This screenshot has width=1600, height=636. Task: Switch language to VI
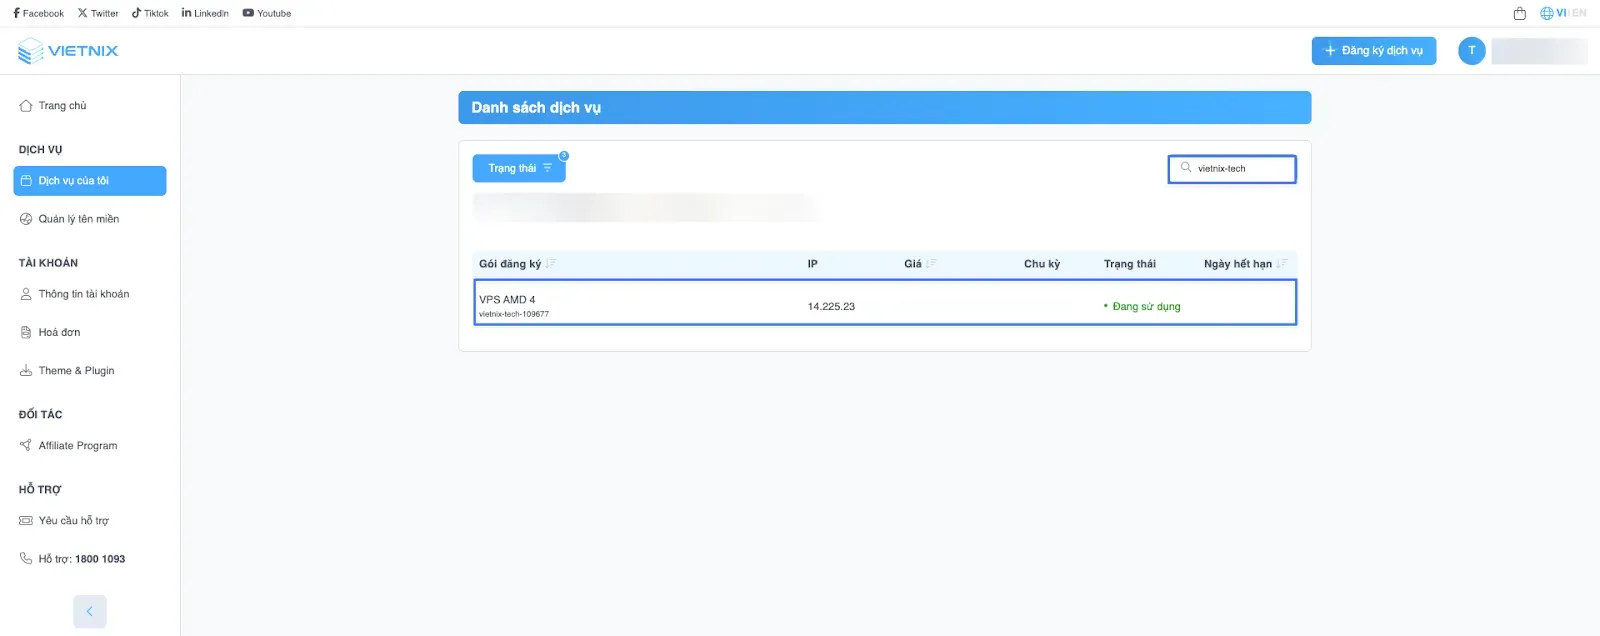pos(1560,13)
